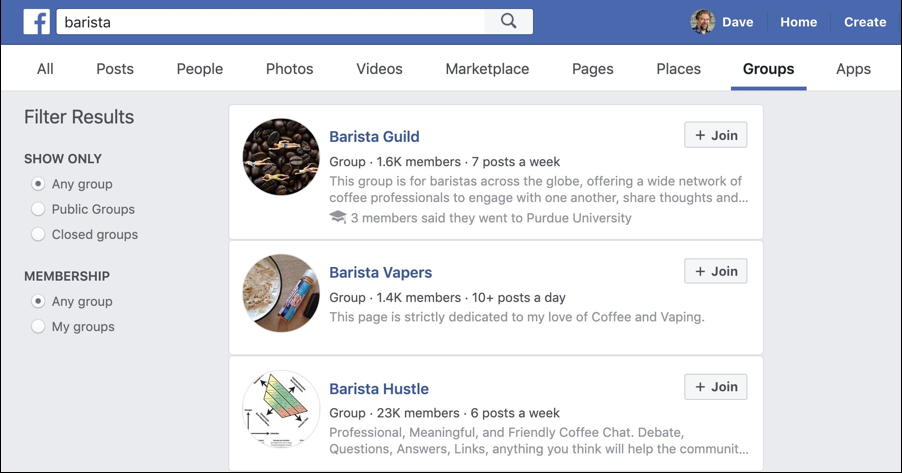Open the Barista Vapers title link
Screen dimensions: 902x473
point(380,273)
